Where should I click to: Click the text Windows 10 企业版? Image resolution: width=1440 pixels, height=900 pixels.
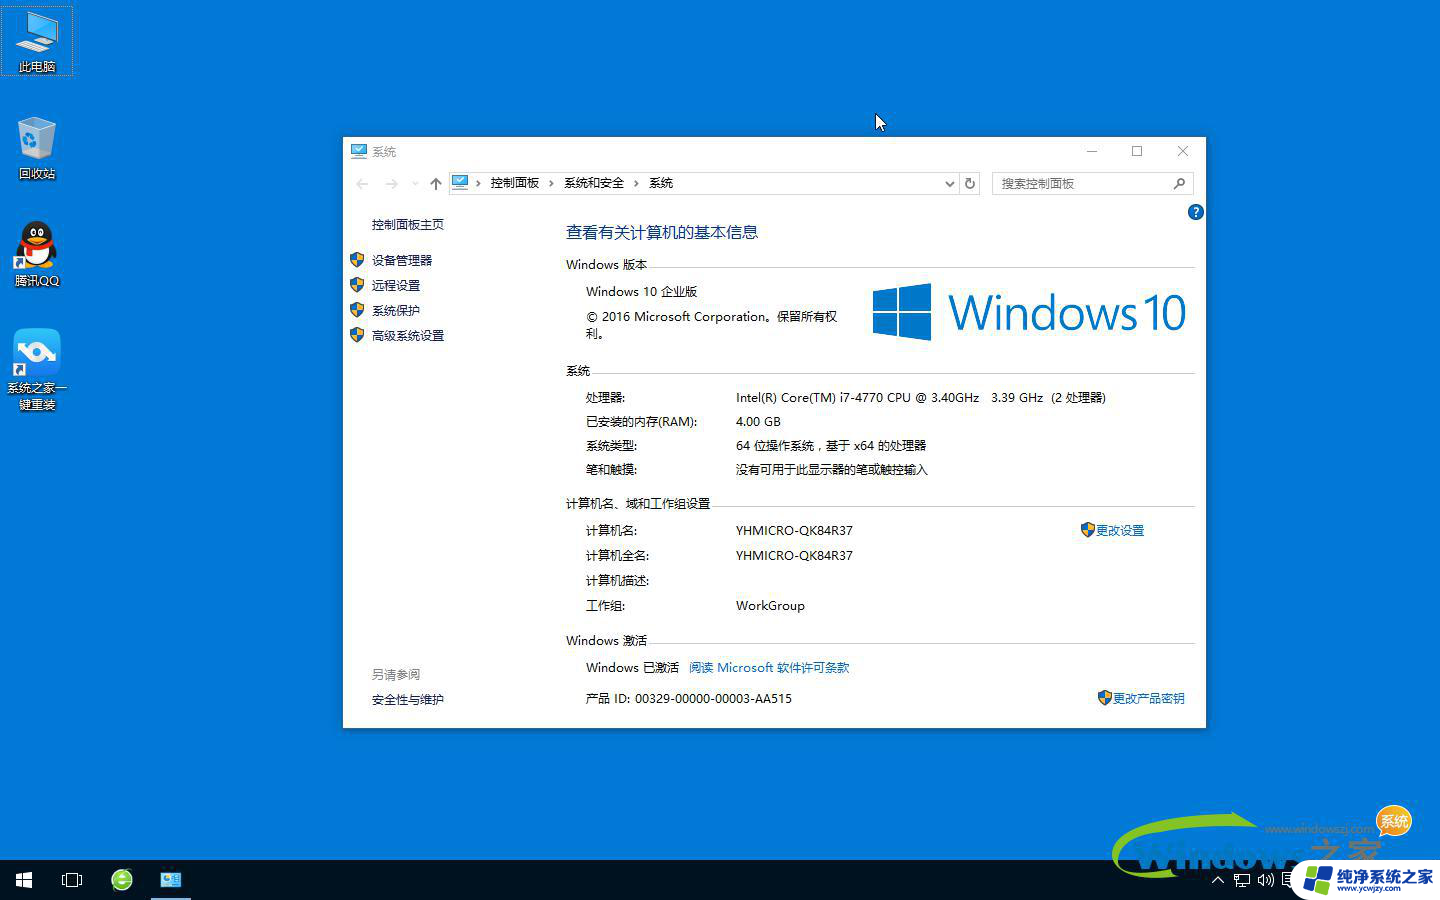[x=641, y=291]
